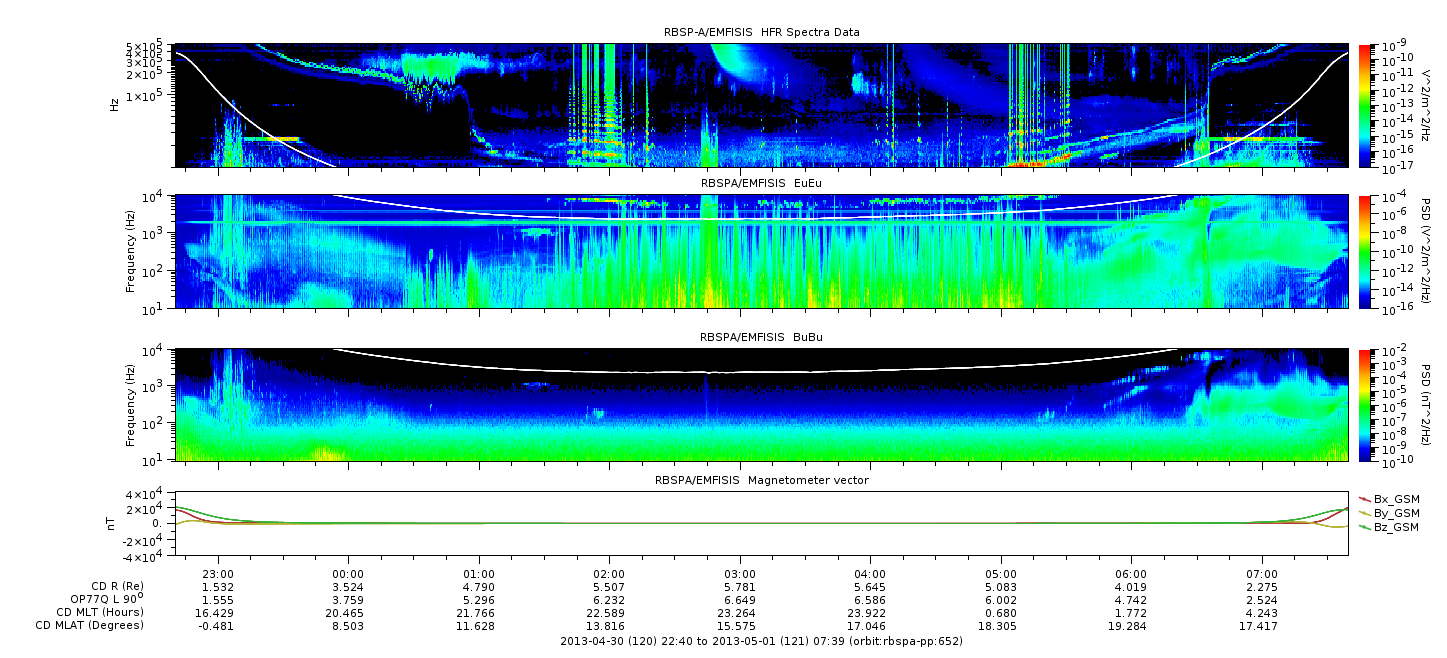Click the HFR spectra color scale bar
The width and height of the screenshot is (1447, 658).
click(x=1366, y=105)
